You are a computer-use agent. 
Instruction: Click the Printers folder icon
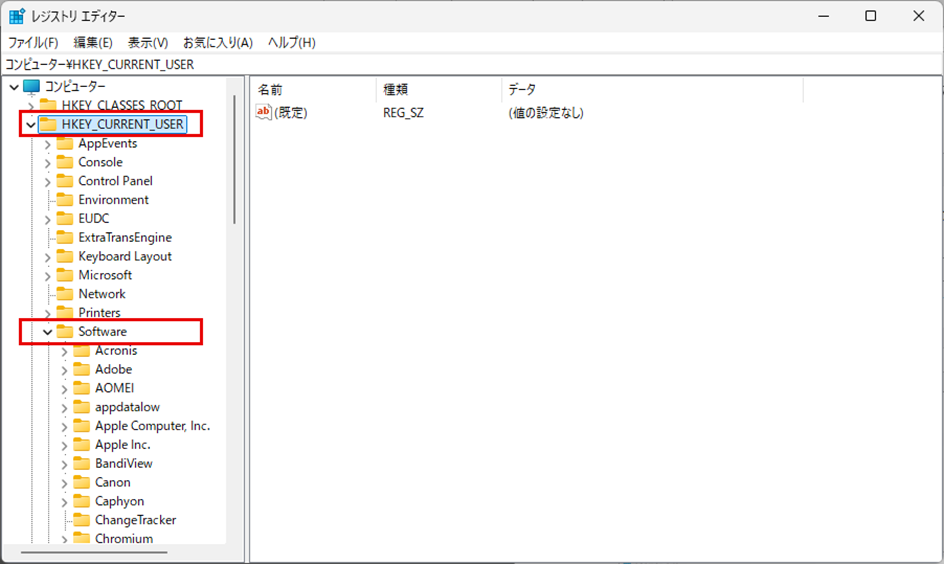[65, 312]
